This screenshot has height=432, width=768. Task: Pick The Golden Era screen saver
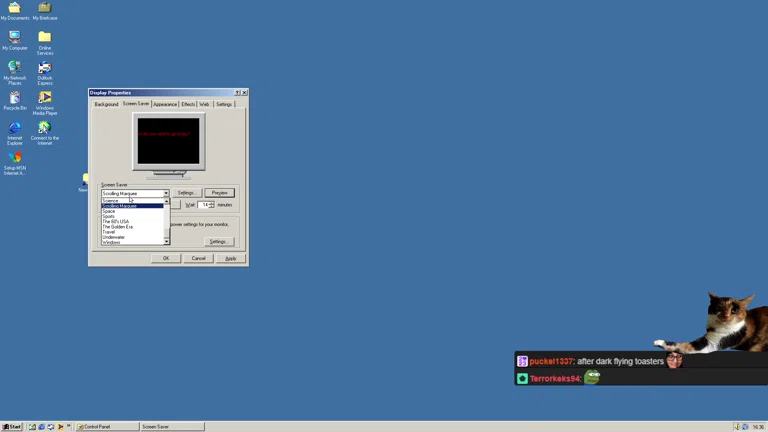[x=117, y=227]
